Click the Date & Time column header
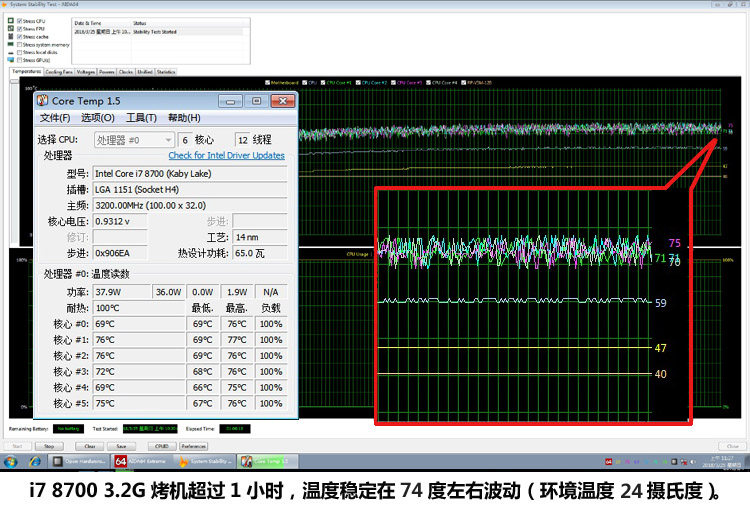 (x=102, y=23)
